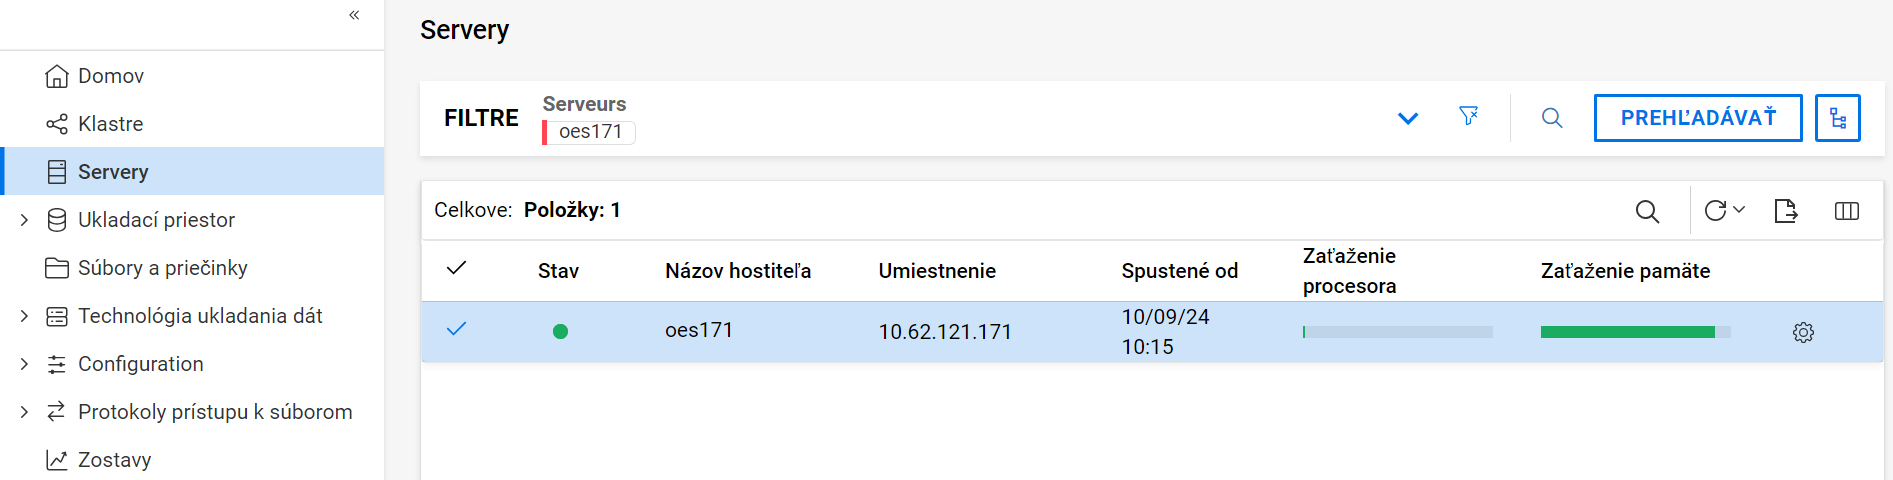This screenshot has width=1893, height=480.
Task: Click the table search magnifier icon
Action: (x=1647, y=211)
